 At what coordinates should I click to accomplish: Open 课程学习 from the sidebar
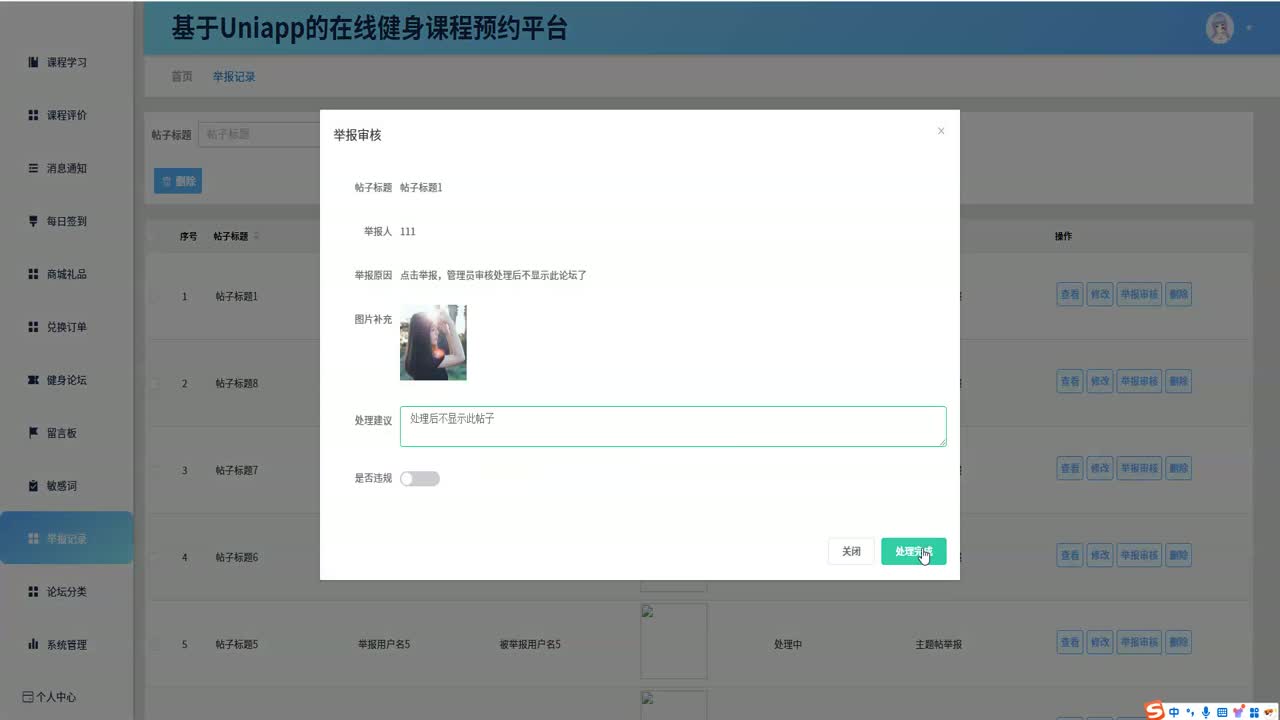(x=66, y=62)
